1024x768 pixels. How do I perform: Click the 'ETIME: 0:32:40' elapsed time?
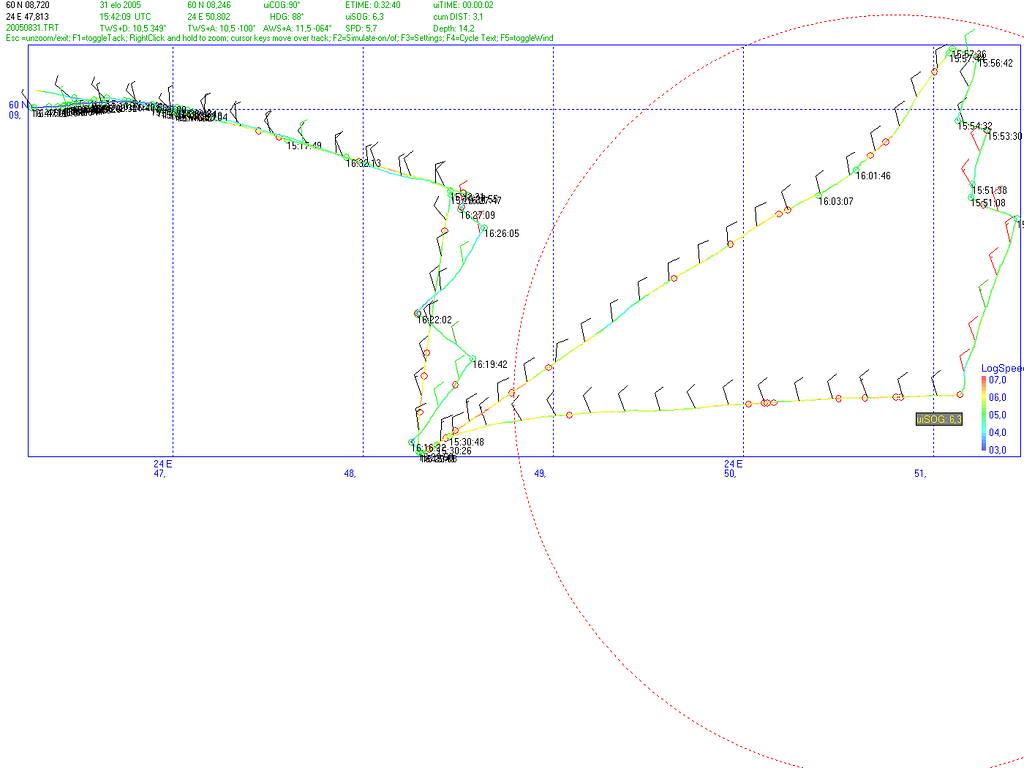(x=373, y=5)
